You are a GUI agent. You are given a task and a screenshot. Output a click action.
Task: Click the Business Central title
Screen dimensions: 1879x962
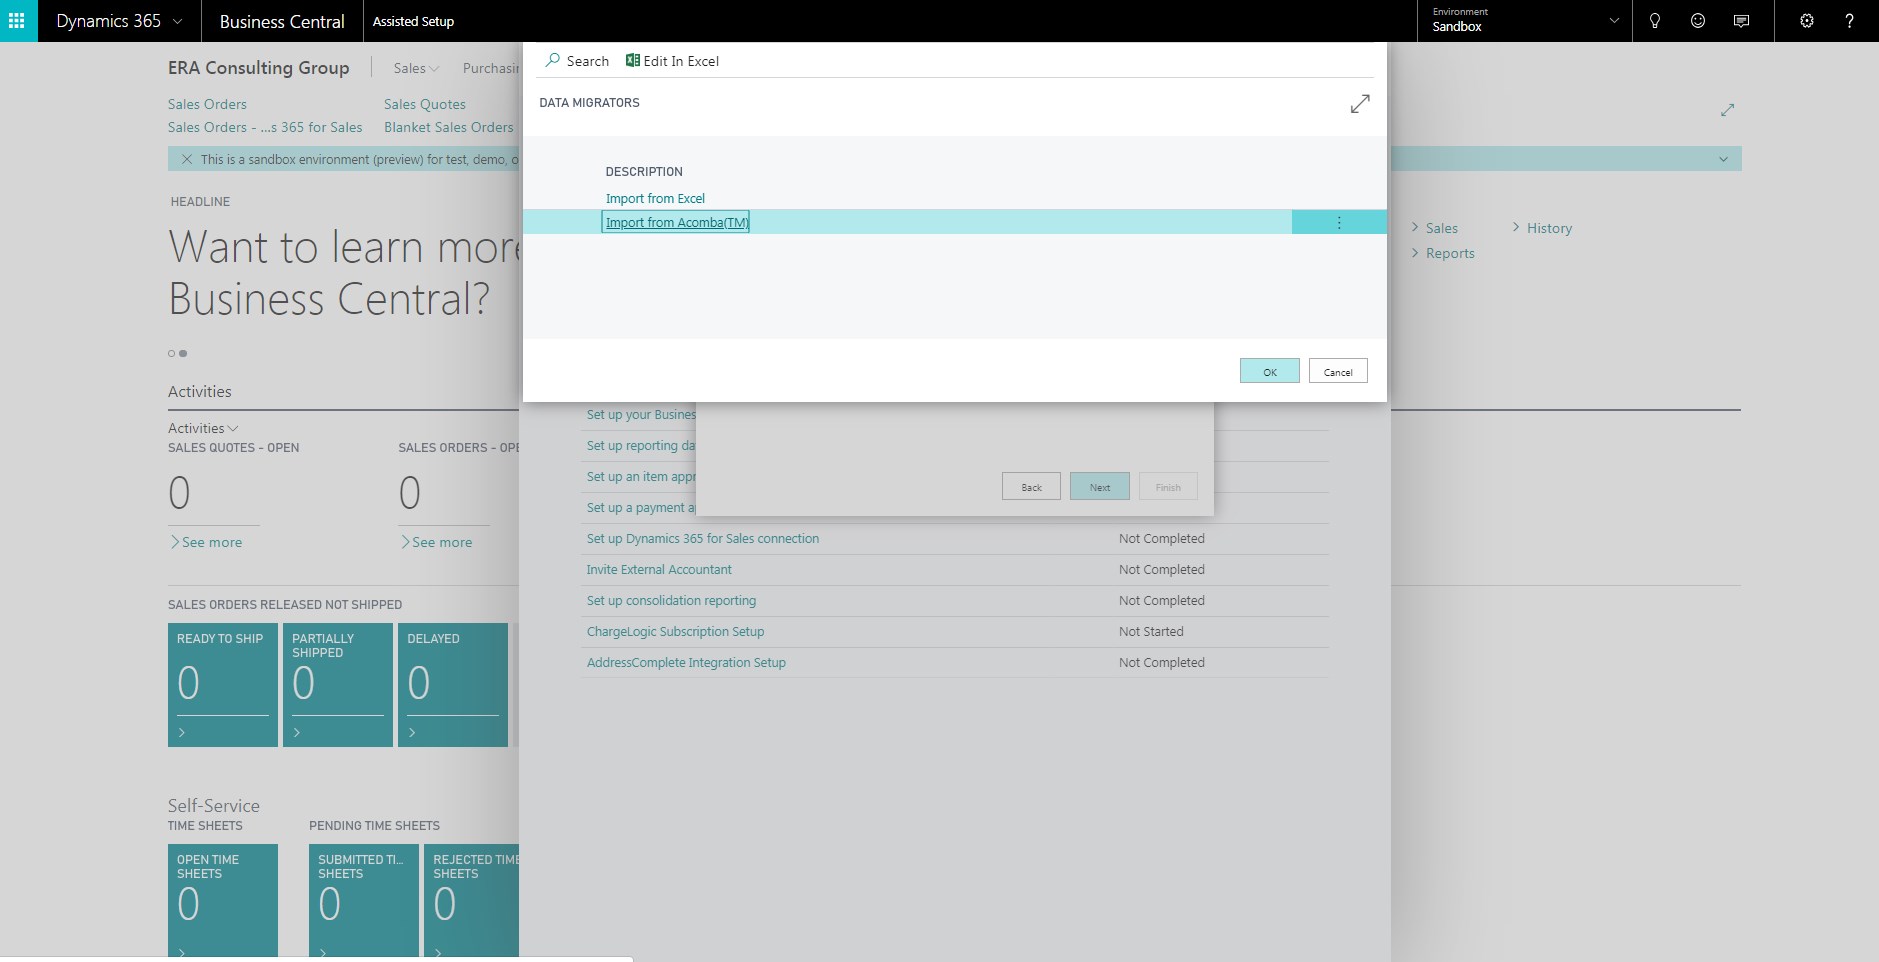(x=282, y=21)
